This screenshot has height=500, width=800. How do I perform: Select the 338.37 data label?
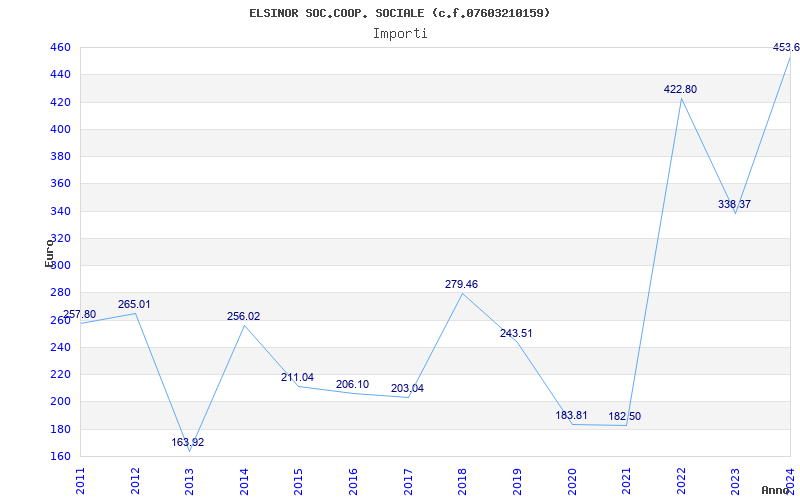pos(734,205)
